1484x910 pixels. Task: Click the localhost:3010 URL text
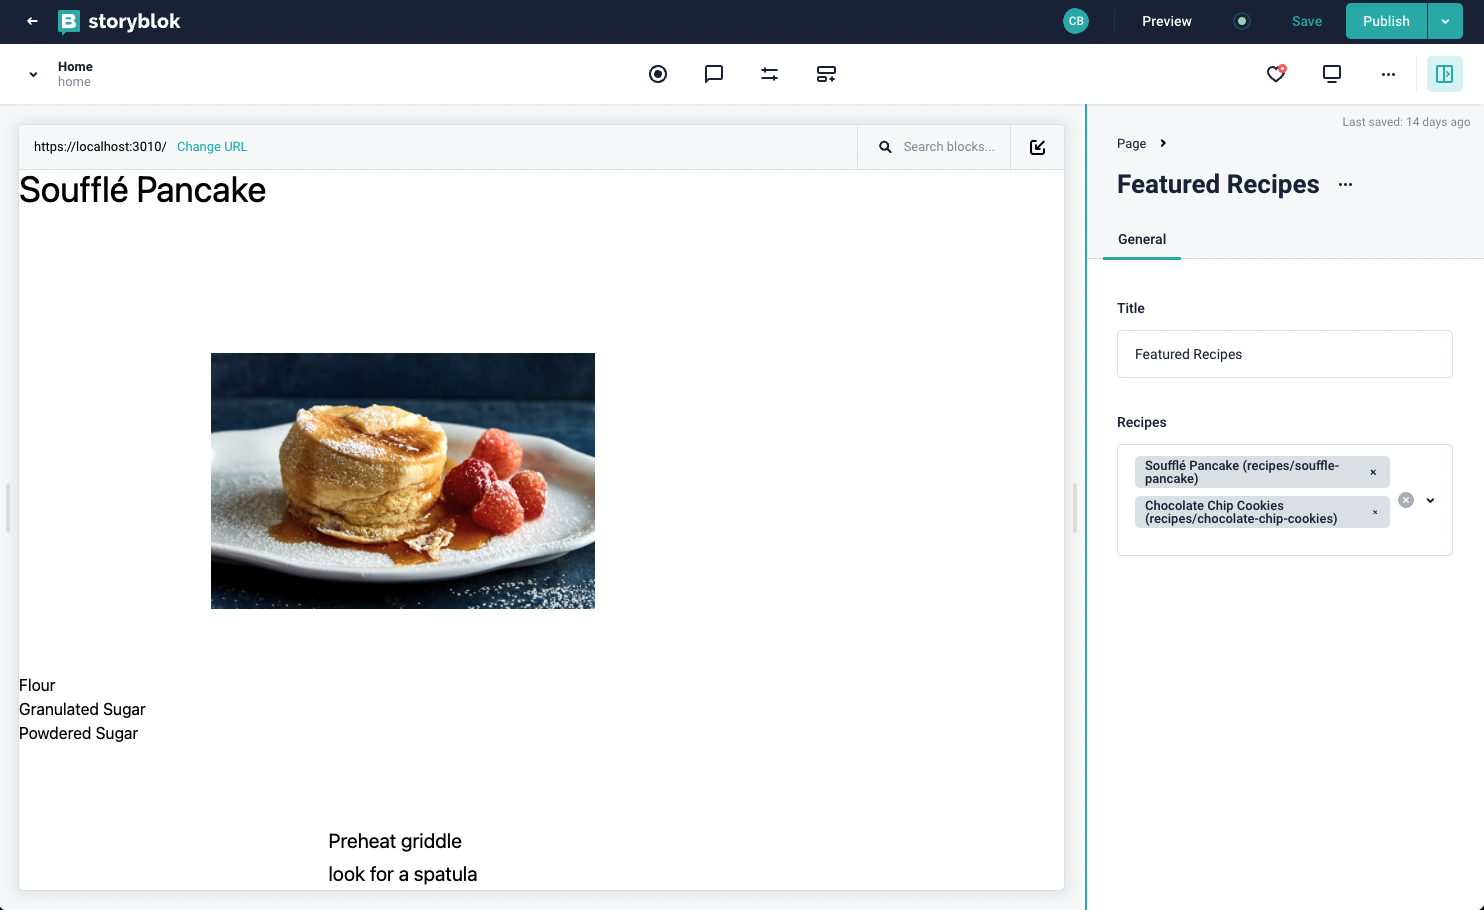[100, 146]
